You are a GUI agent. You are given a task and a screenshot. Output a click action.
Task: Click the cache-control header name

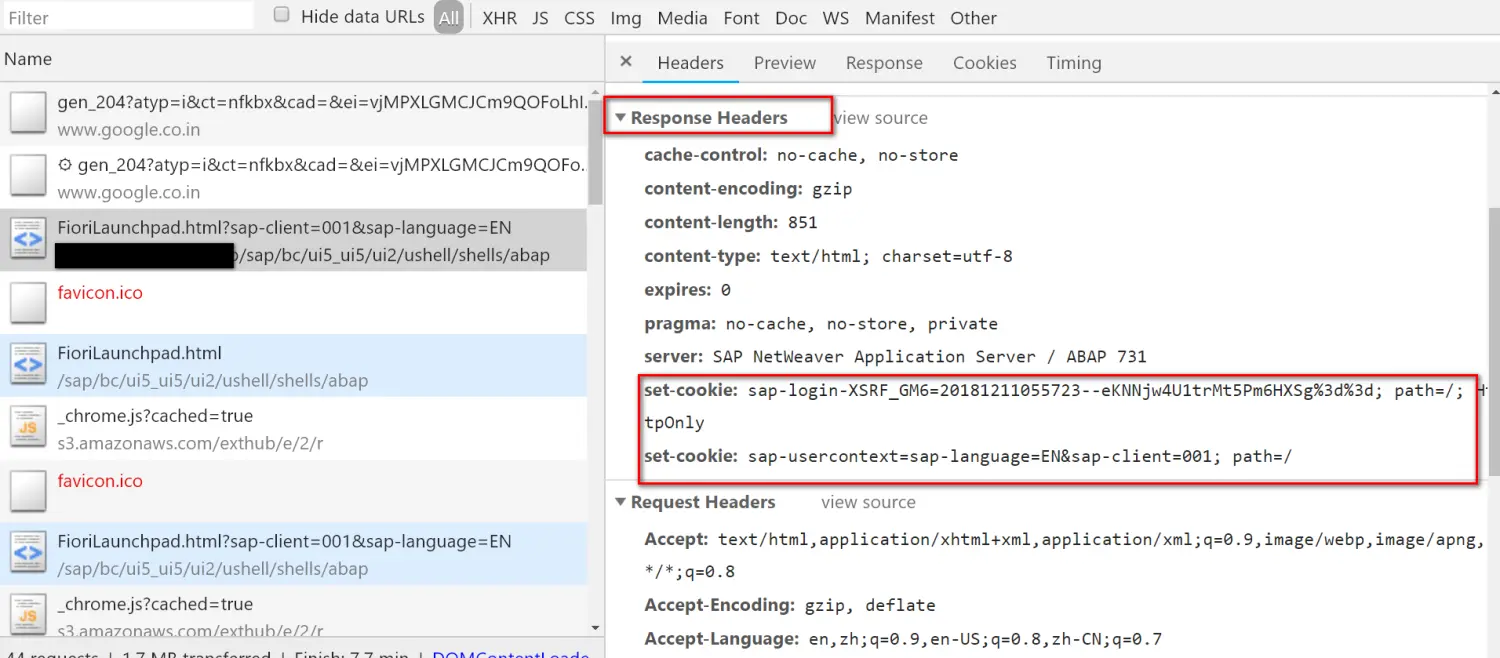[707, 155]
